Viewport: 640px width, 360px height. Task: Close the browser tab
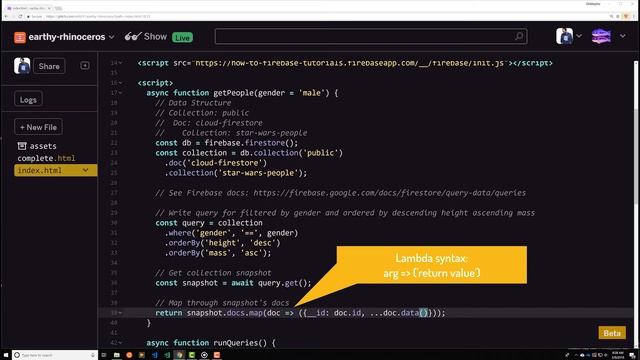[x=49, y=8]
